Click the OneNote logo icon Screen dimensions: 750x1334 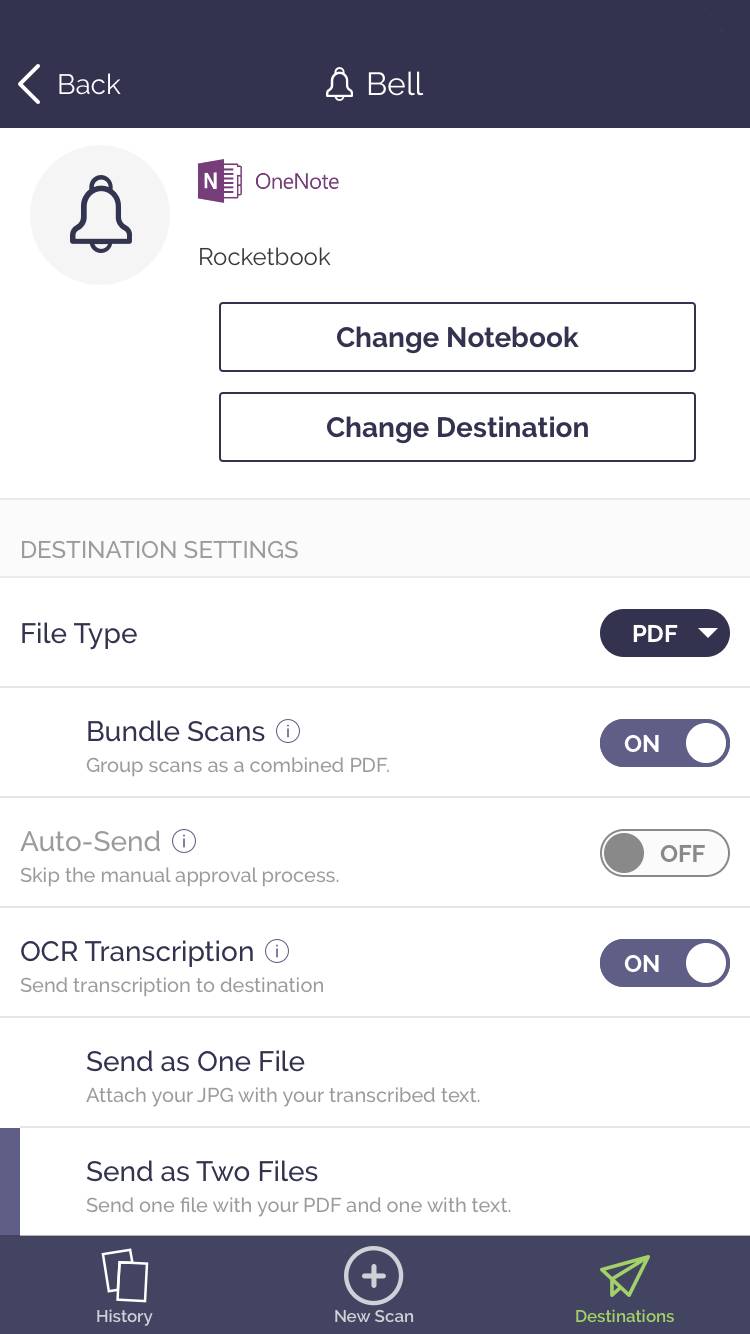pyautogui.click(x=219, y=181)
